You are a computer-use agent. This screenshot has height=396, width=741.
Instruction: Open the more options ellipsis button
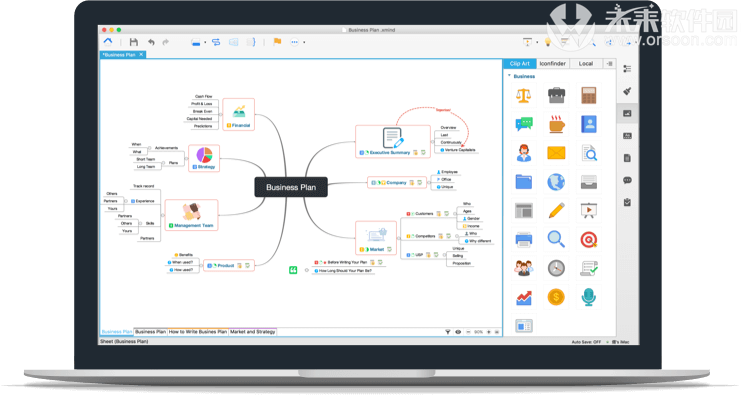pos(294,42)
